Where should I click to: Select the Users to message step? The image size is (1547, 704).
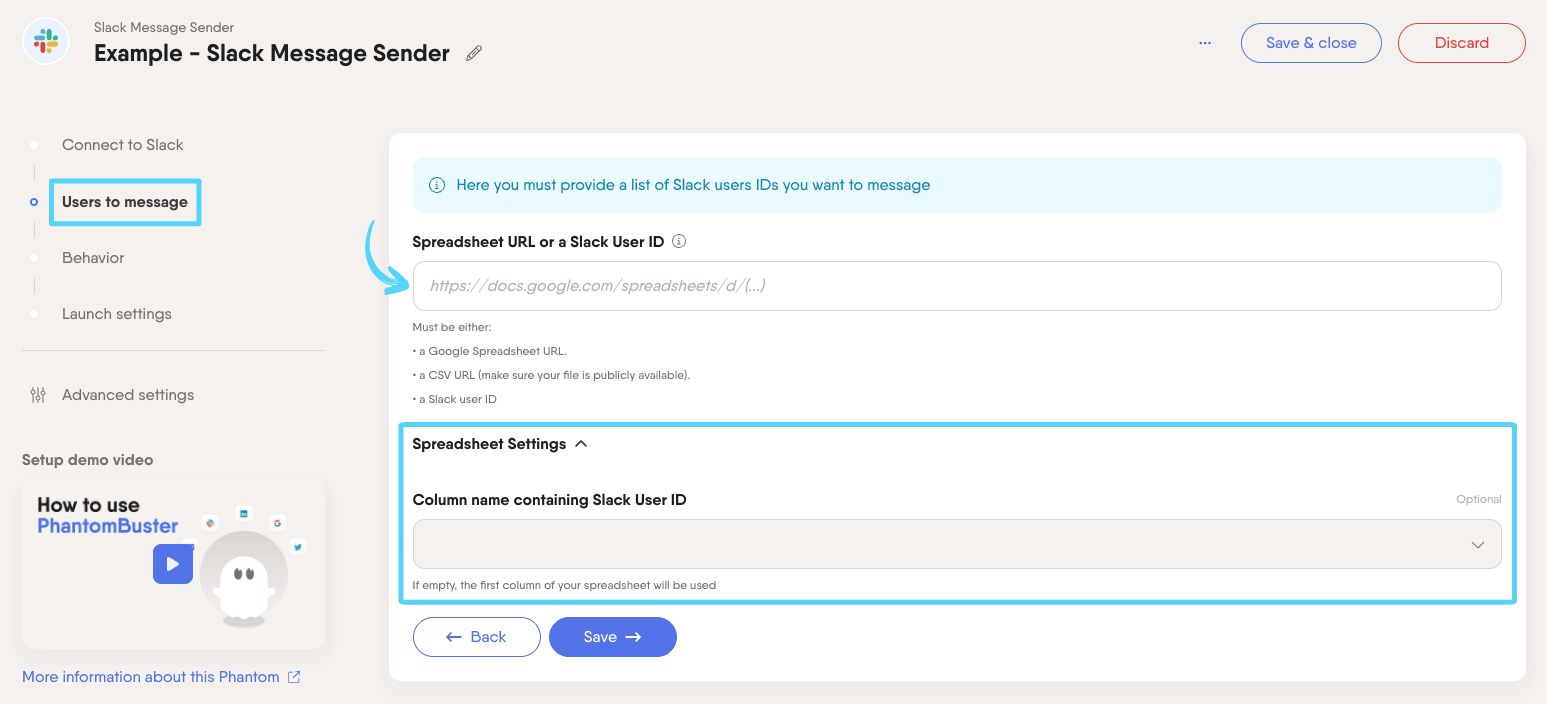point(125,202)
